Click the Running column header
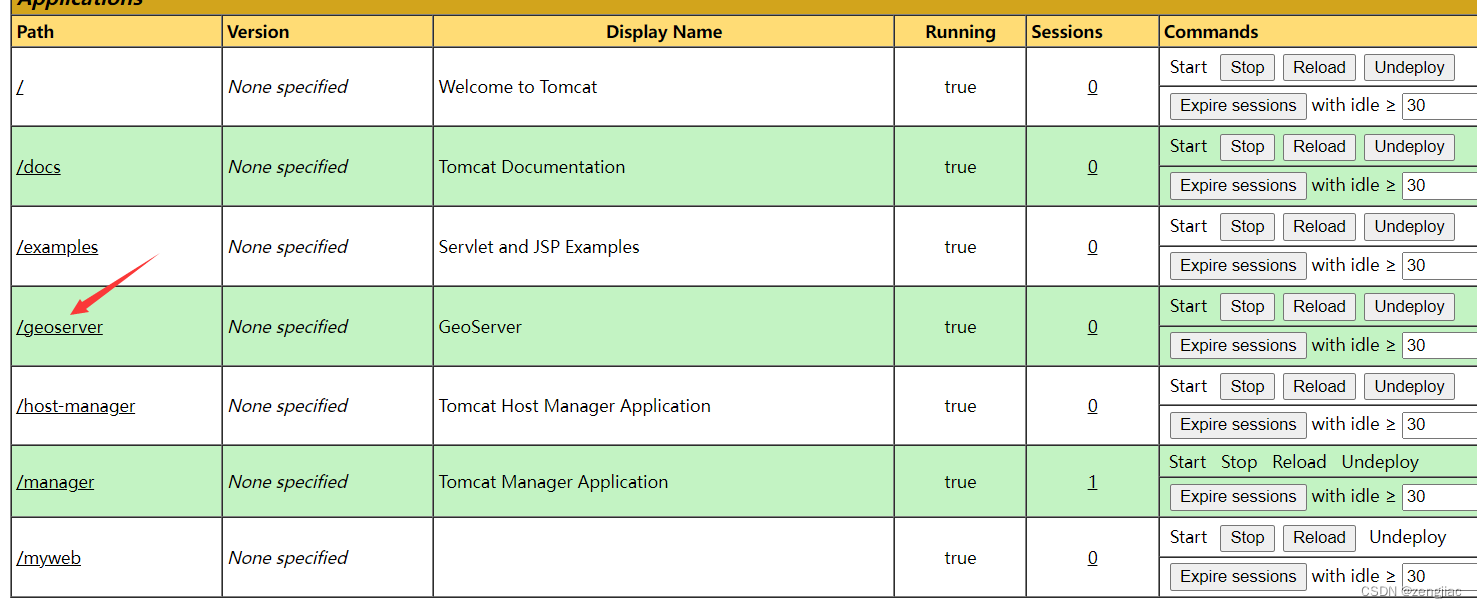This screenshot has width=1477, height=608. coord(960,32)
